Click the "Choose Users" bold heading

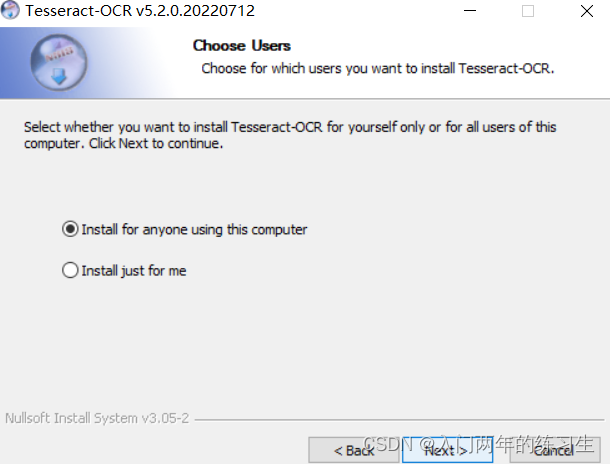pos(242,46)
